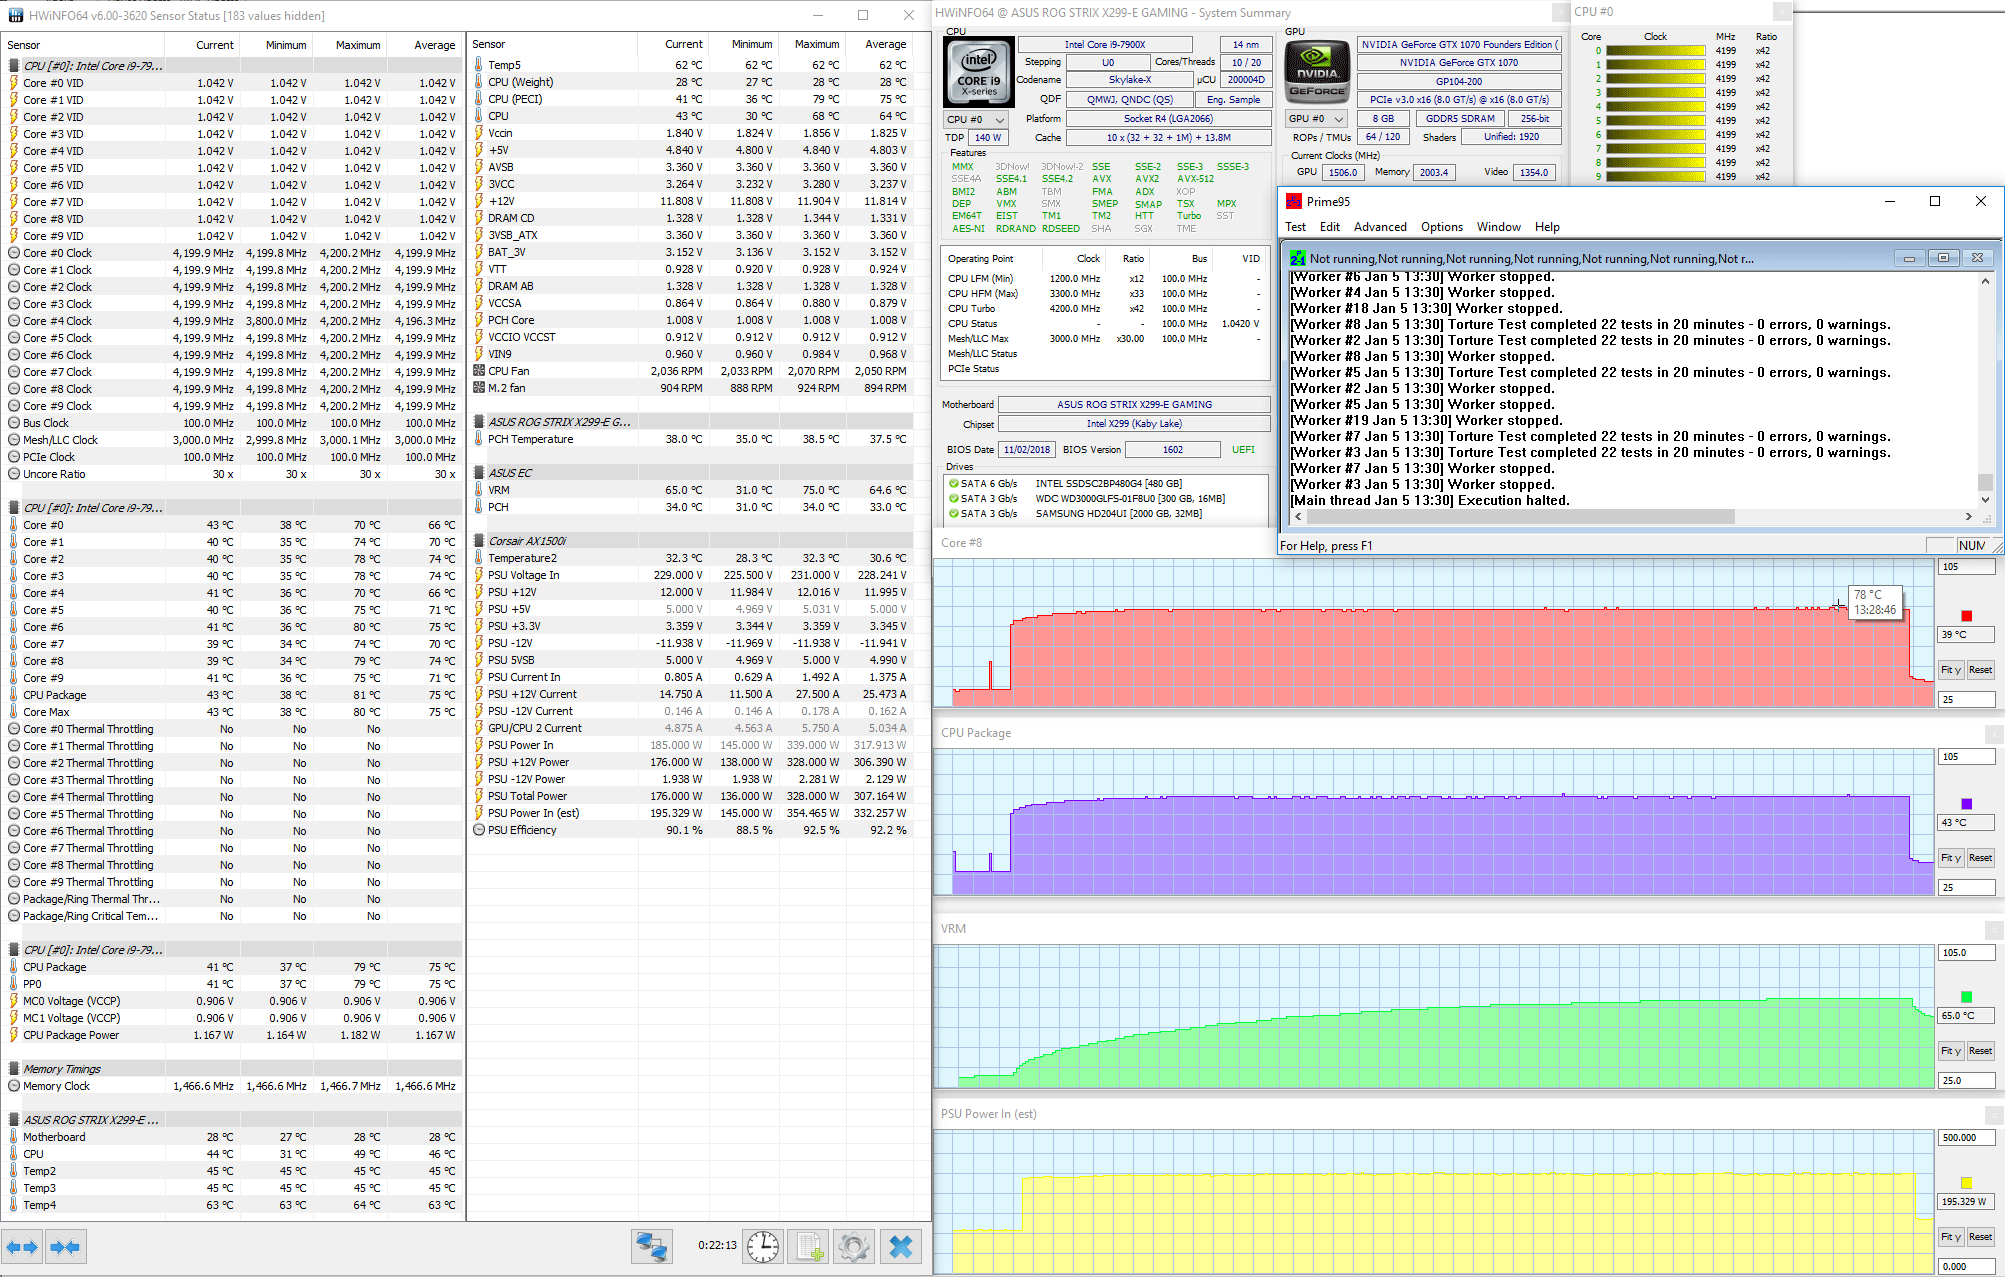Select the PSU Efficiency sensor row
Screen dimensions: 2005x1277
pos(692,830)
